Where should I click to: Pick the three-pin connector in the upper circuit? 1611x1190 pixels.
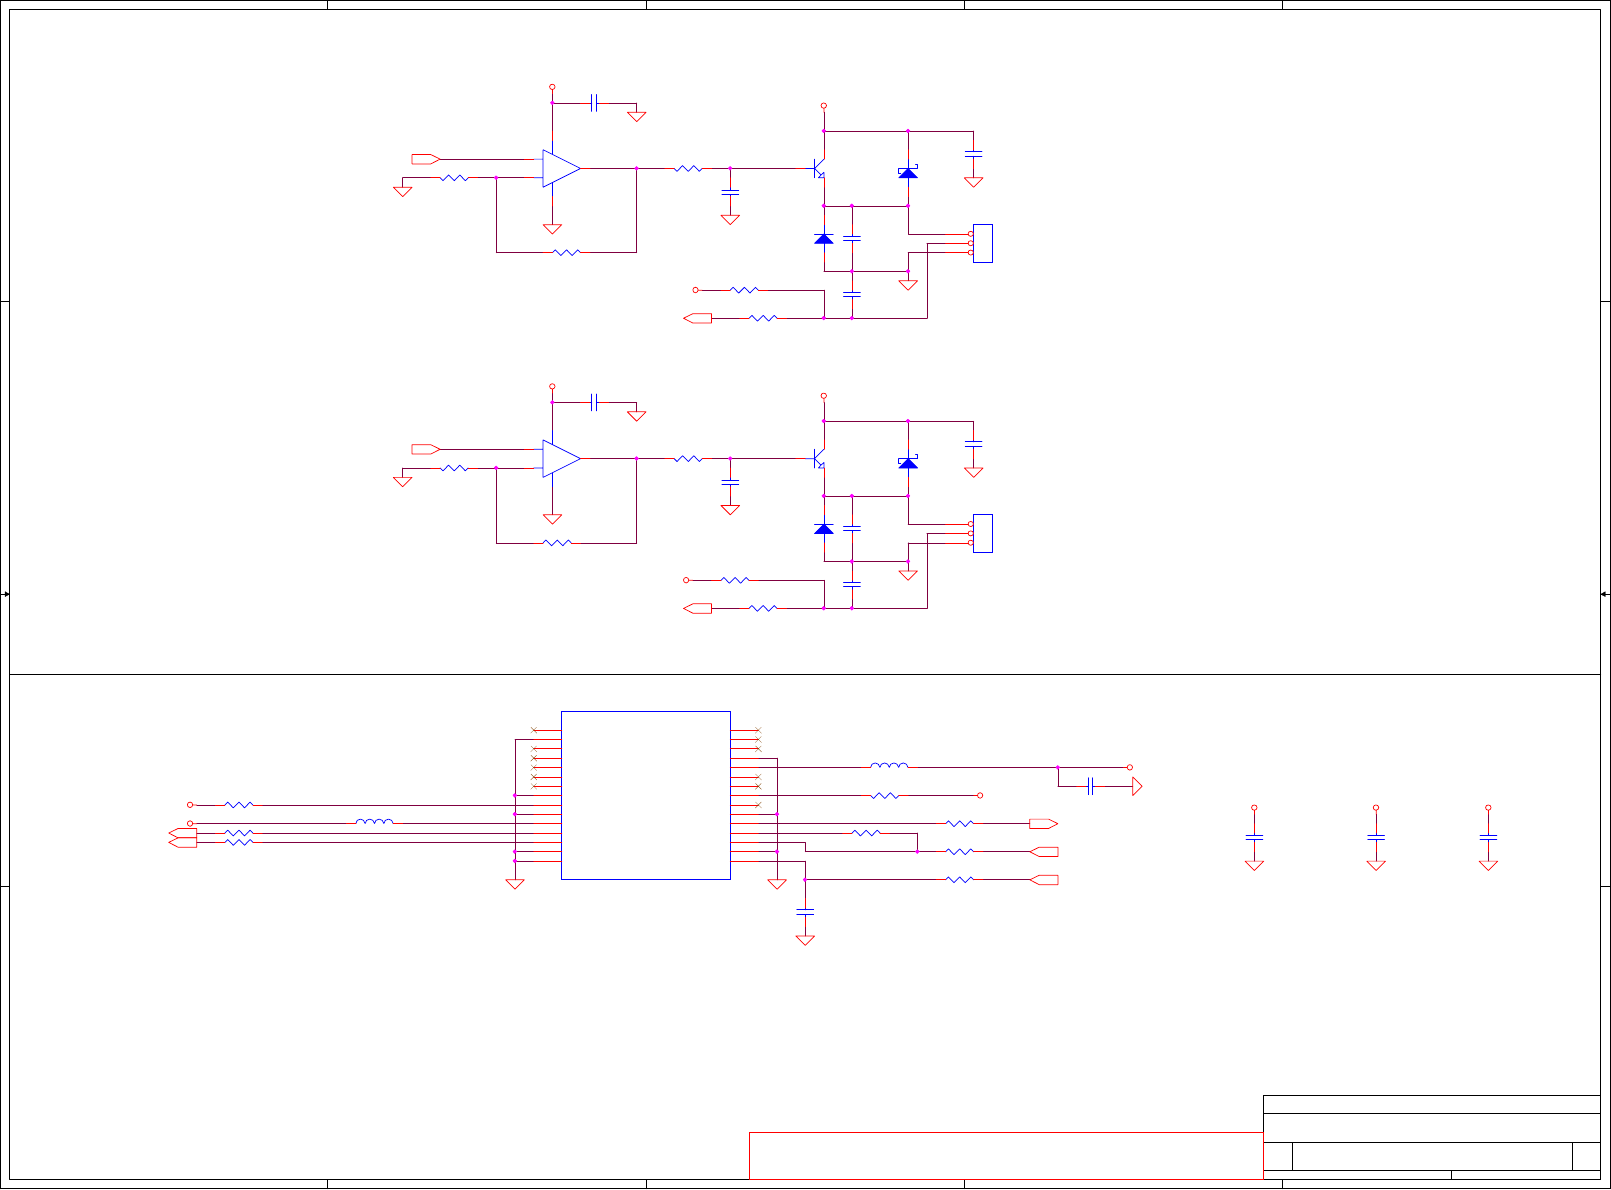tap(982, 243)
